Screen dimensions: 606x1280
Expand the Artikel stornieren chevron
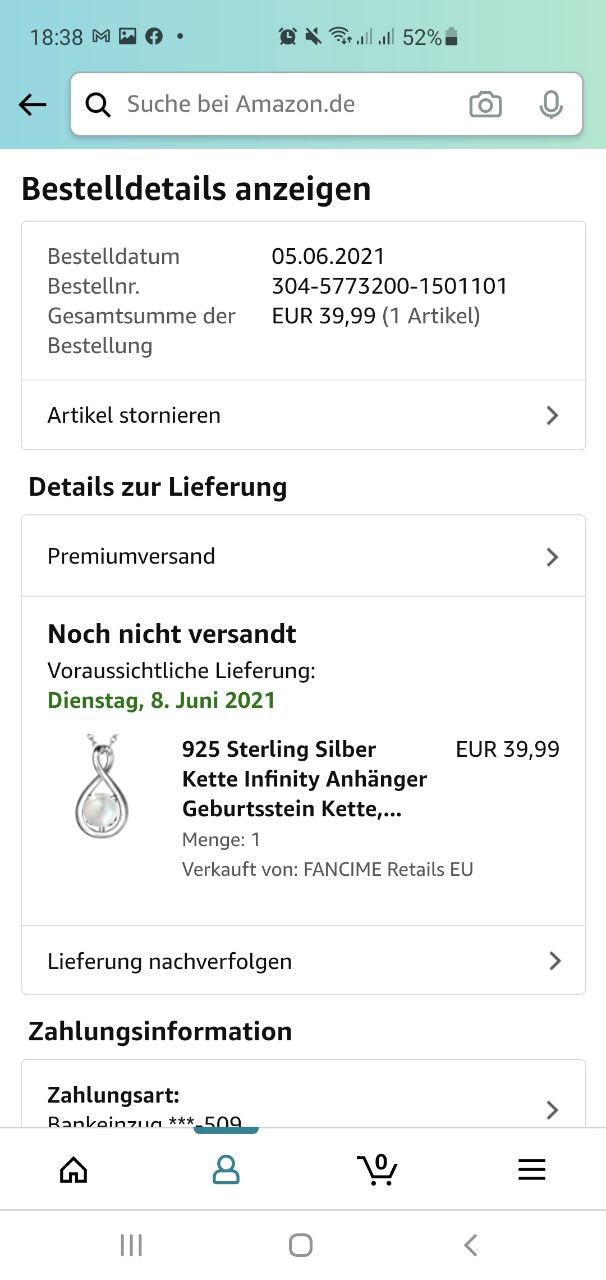click(552, 415)
